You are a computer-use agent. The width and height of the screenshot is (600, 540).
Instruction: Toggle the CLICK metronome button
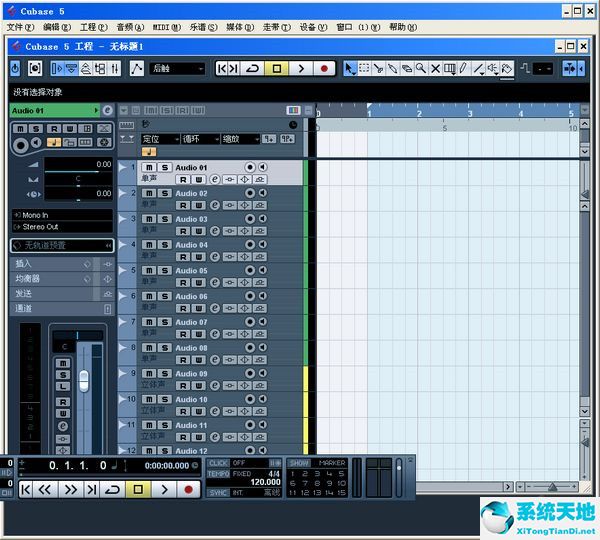click(x=218, y=463)
